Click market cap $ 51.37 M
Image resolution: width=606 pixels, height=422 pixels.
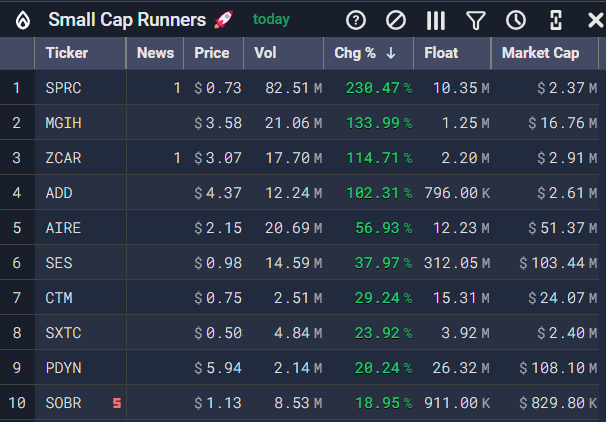point(563,228)
